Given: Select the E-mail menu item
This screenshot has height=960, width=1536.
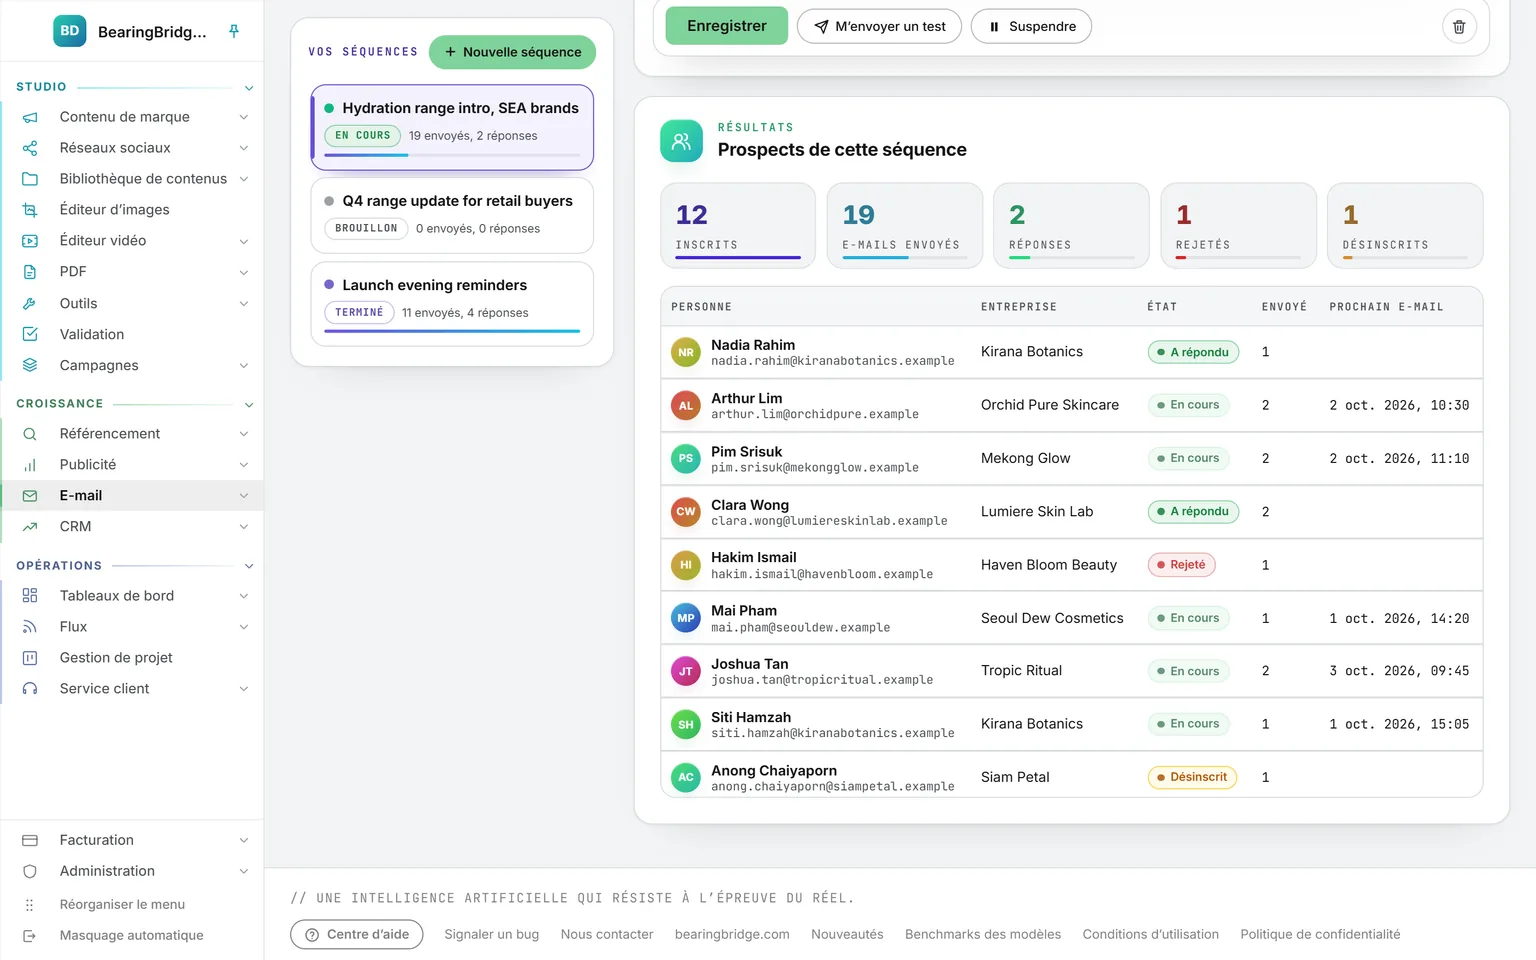Looking at the screenshot, I should pyautogui.click(x=132, y=495).
